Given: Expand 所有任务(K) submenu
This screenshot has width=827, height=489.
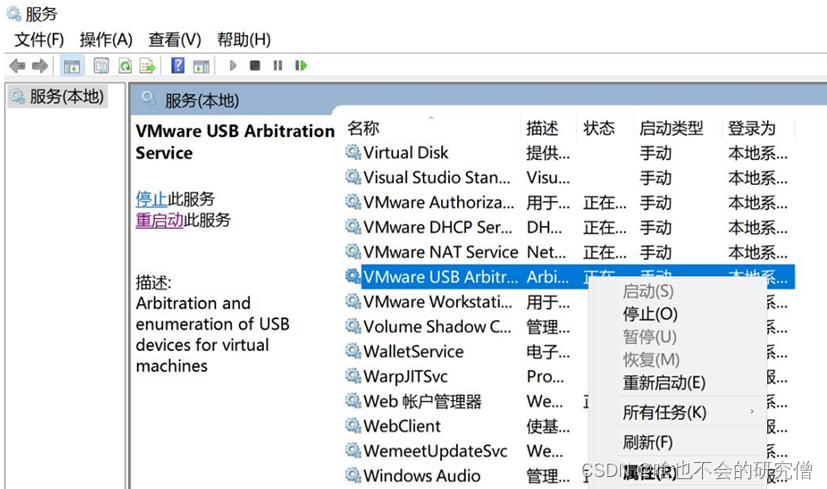Looking at the screenshot, I should tap(678, 412).
